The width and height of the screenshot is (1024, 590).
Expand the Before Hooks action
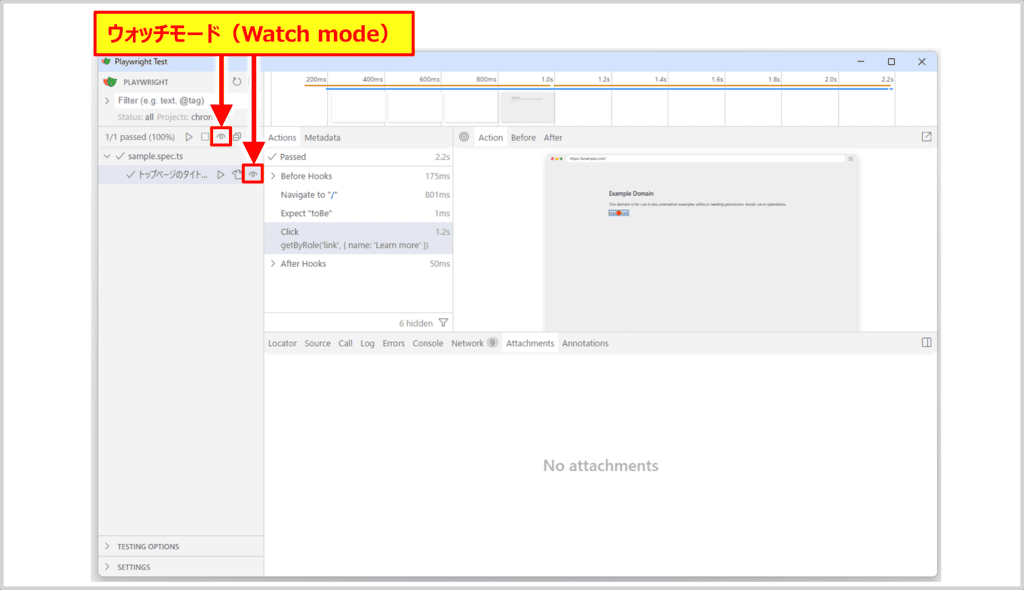pos(273,176)
